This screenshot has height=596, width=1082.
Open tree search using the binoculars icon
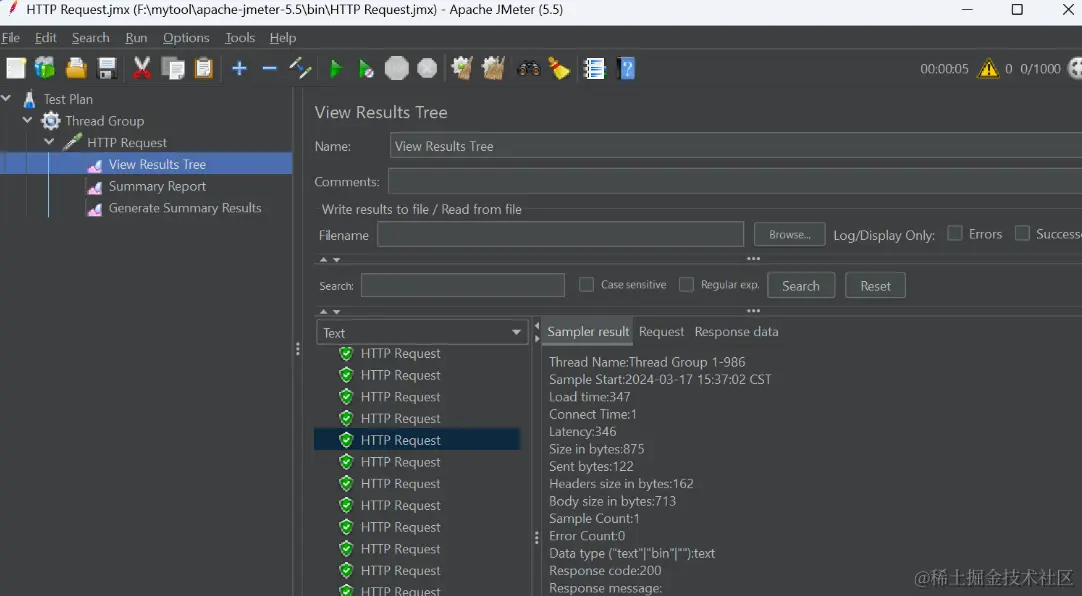529,68
